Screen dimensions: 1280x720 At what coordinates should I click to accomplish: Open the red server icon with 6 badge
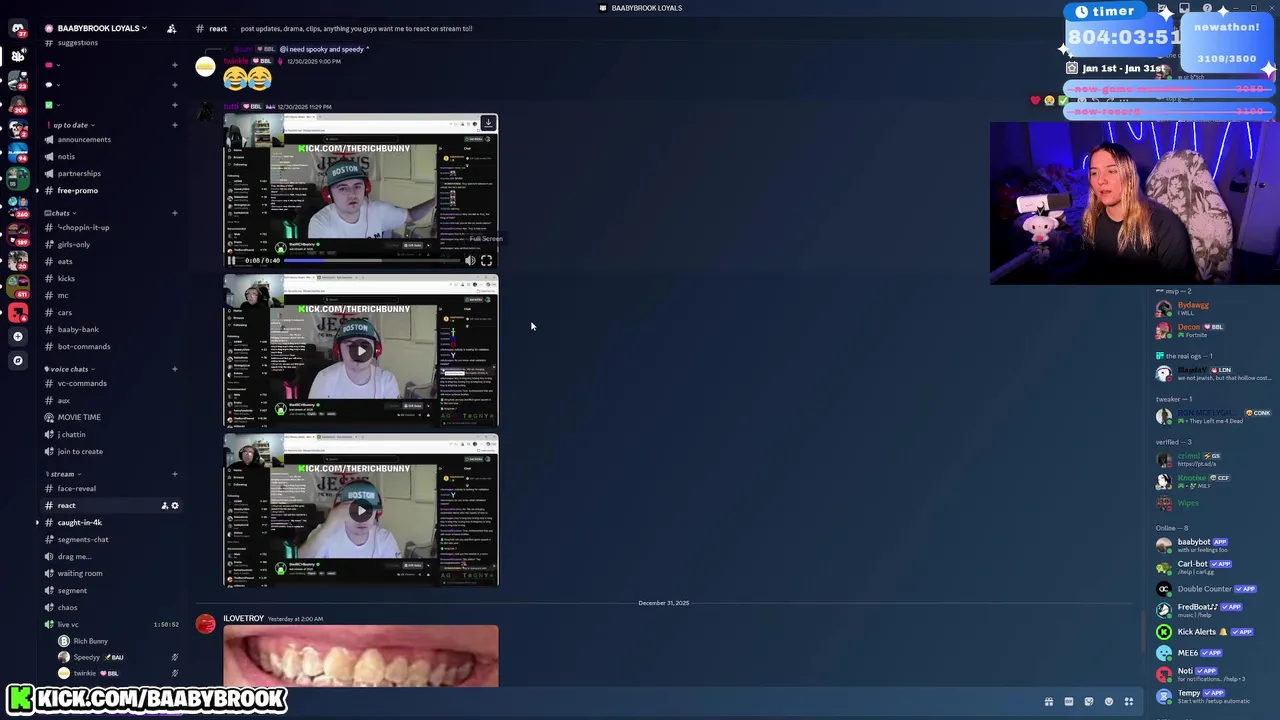point(18,312)
